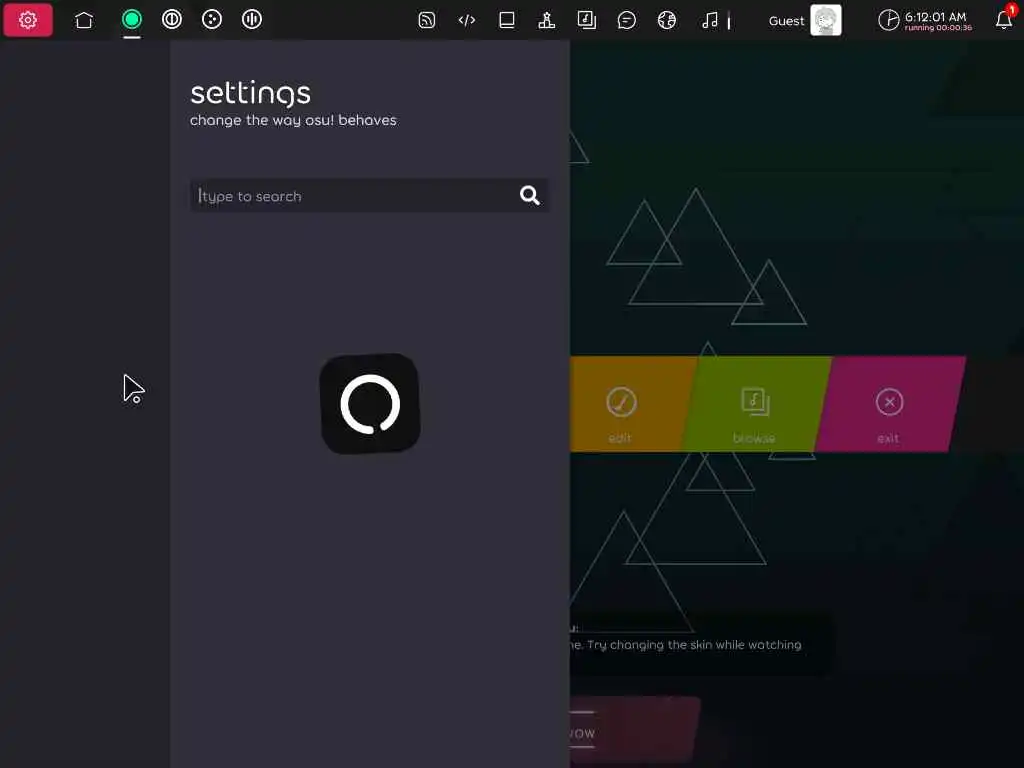Select the osu!catch ruleset dots icon
The image size is (1024, 768).
tap(212, 20)
